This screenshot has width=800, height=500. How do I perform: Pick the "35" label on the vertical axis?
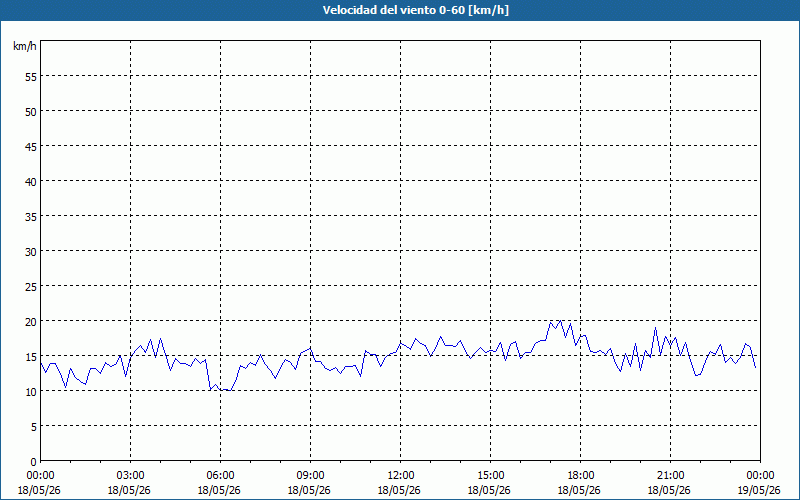(31, 216)
